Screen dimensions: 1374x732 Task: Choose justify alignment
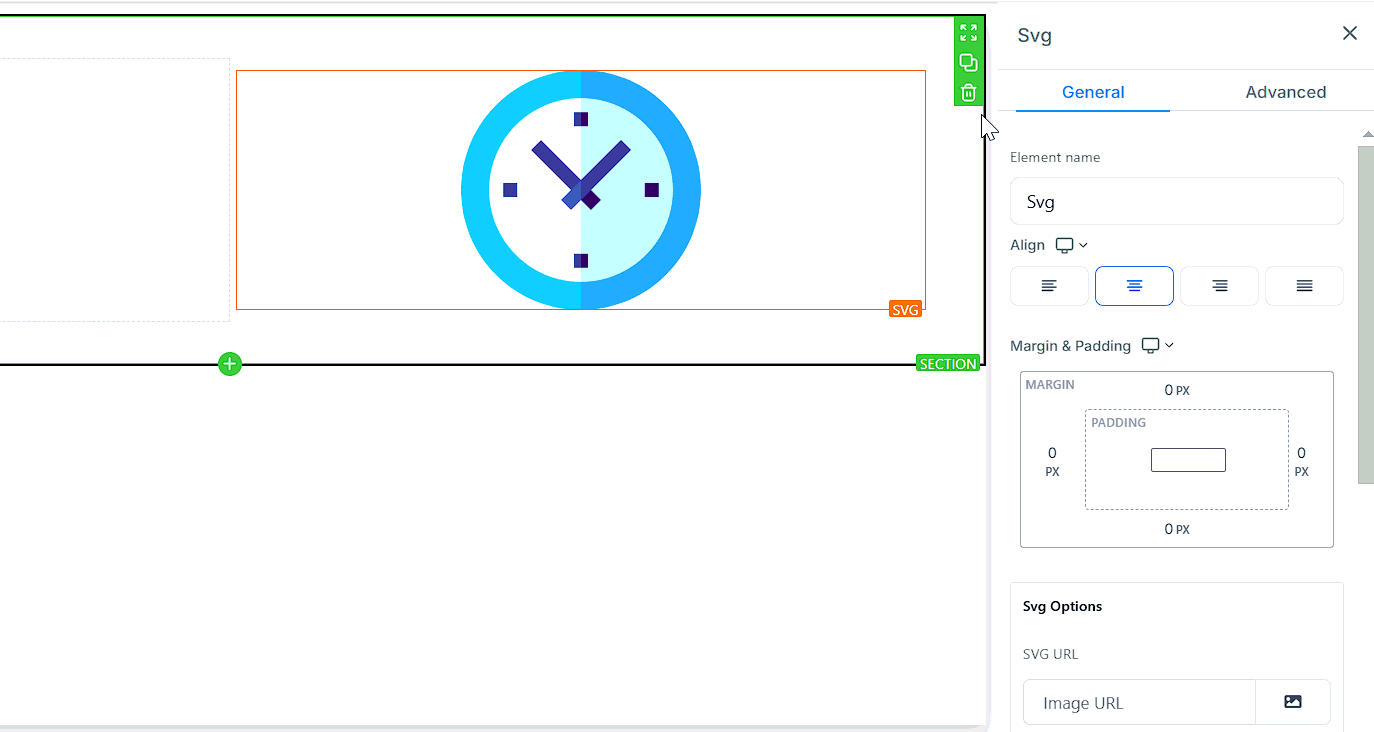[1304, 286]
